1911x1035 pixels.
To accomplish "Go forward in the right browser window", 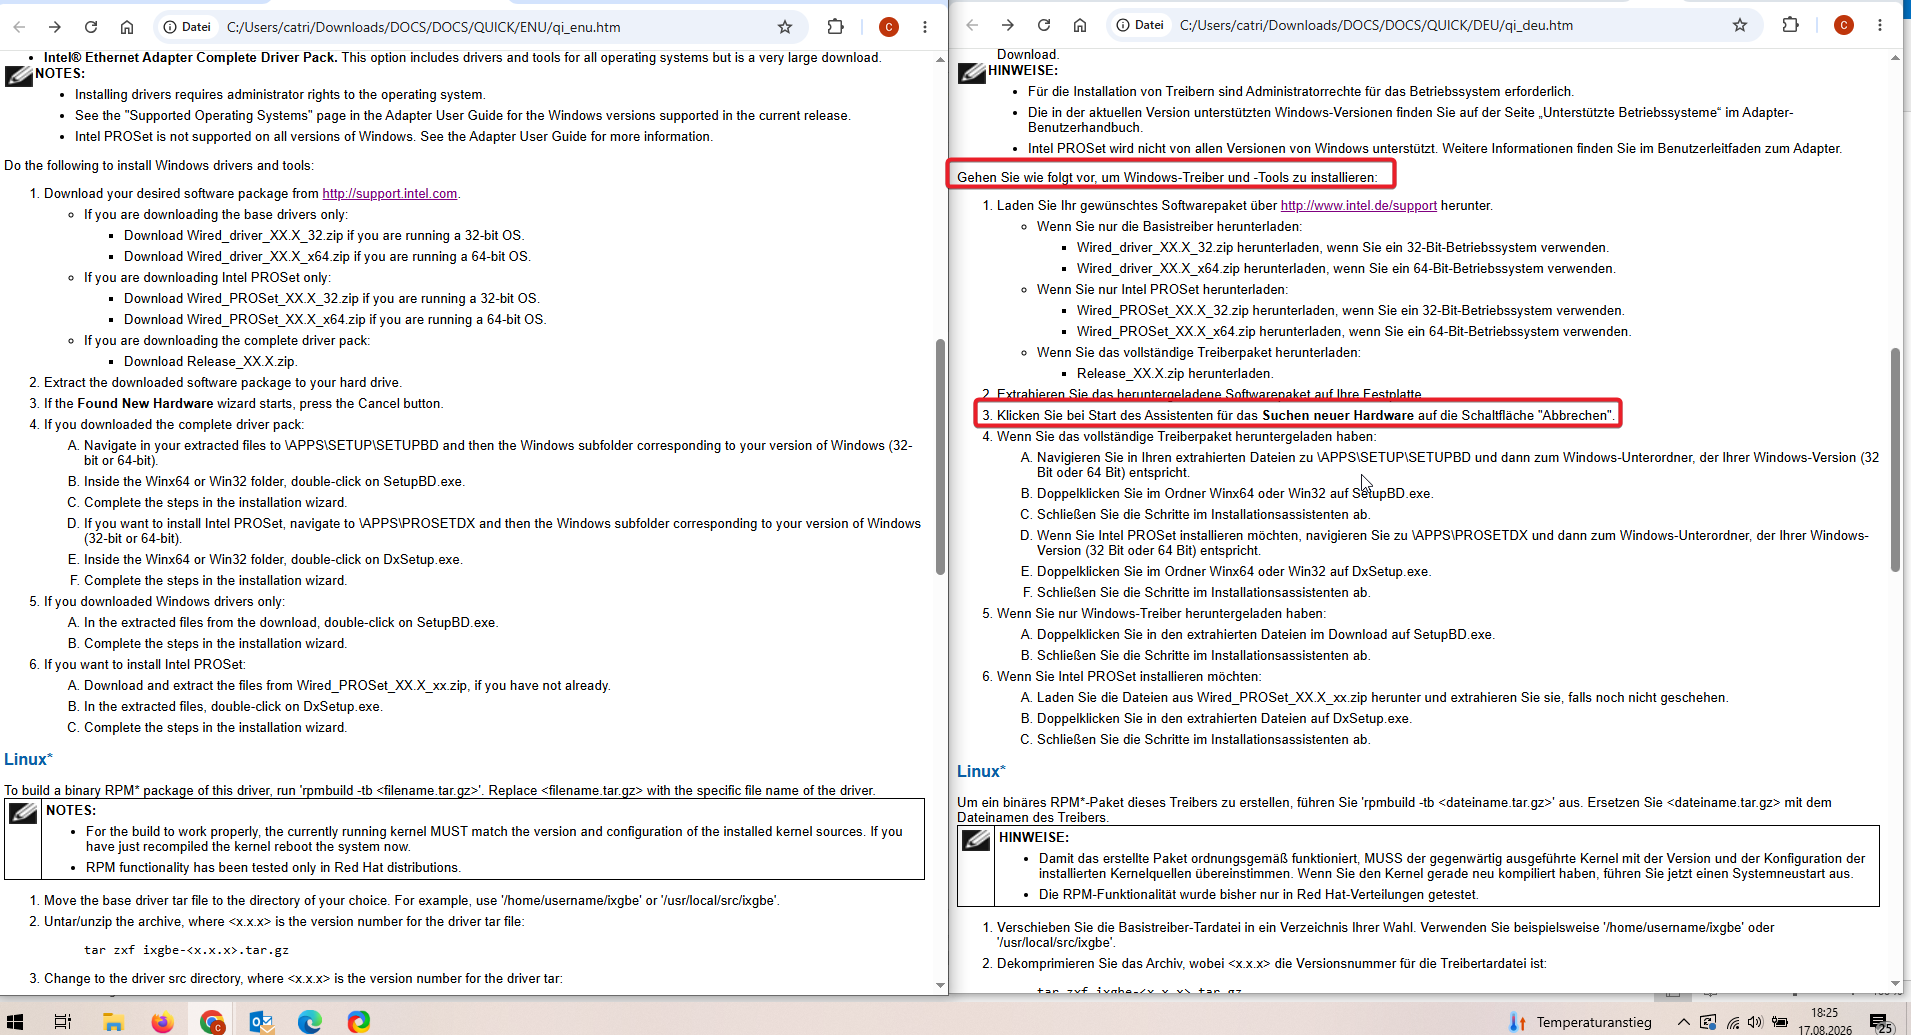I will pyautogui.click(x=1008, y=25).
